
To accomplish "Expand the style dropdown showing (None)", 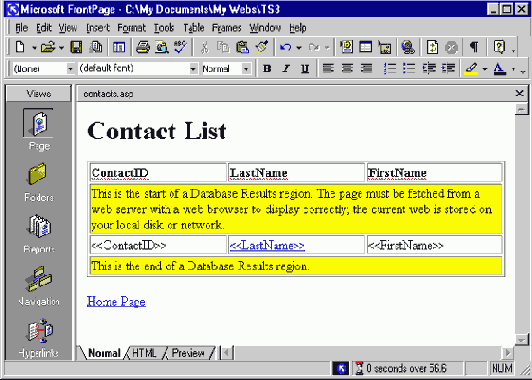I will point(70,69).
